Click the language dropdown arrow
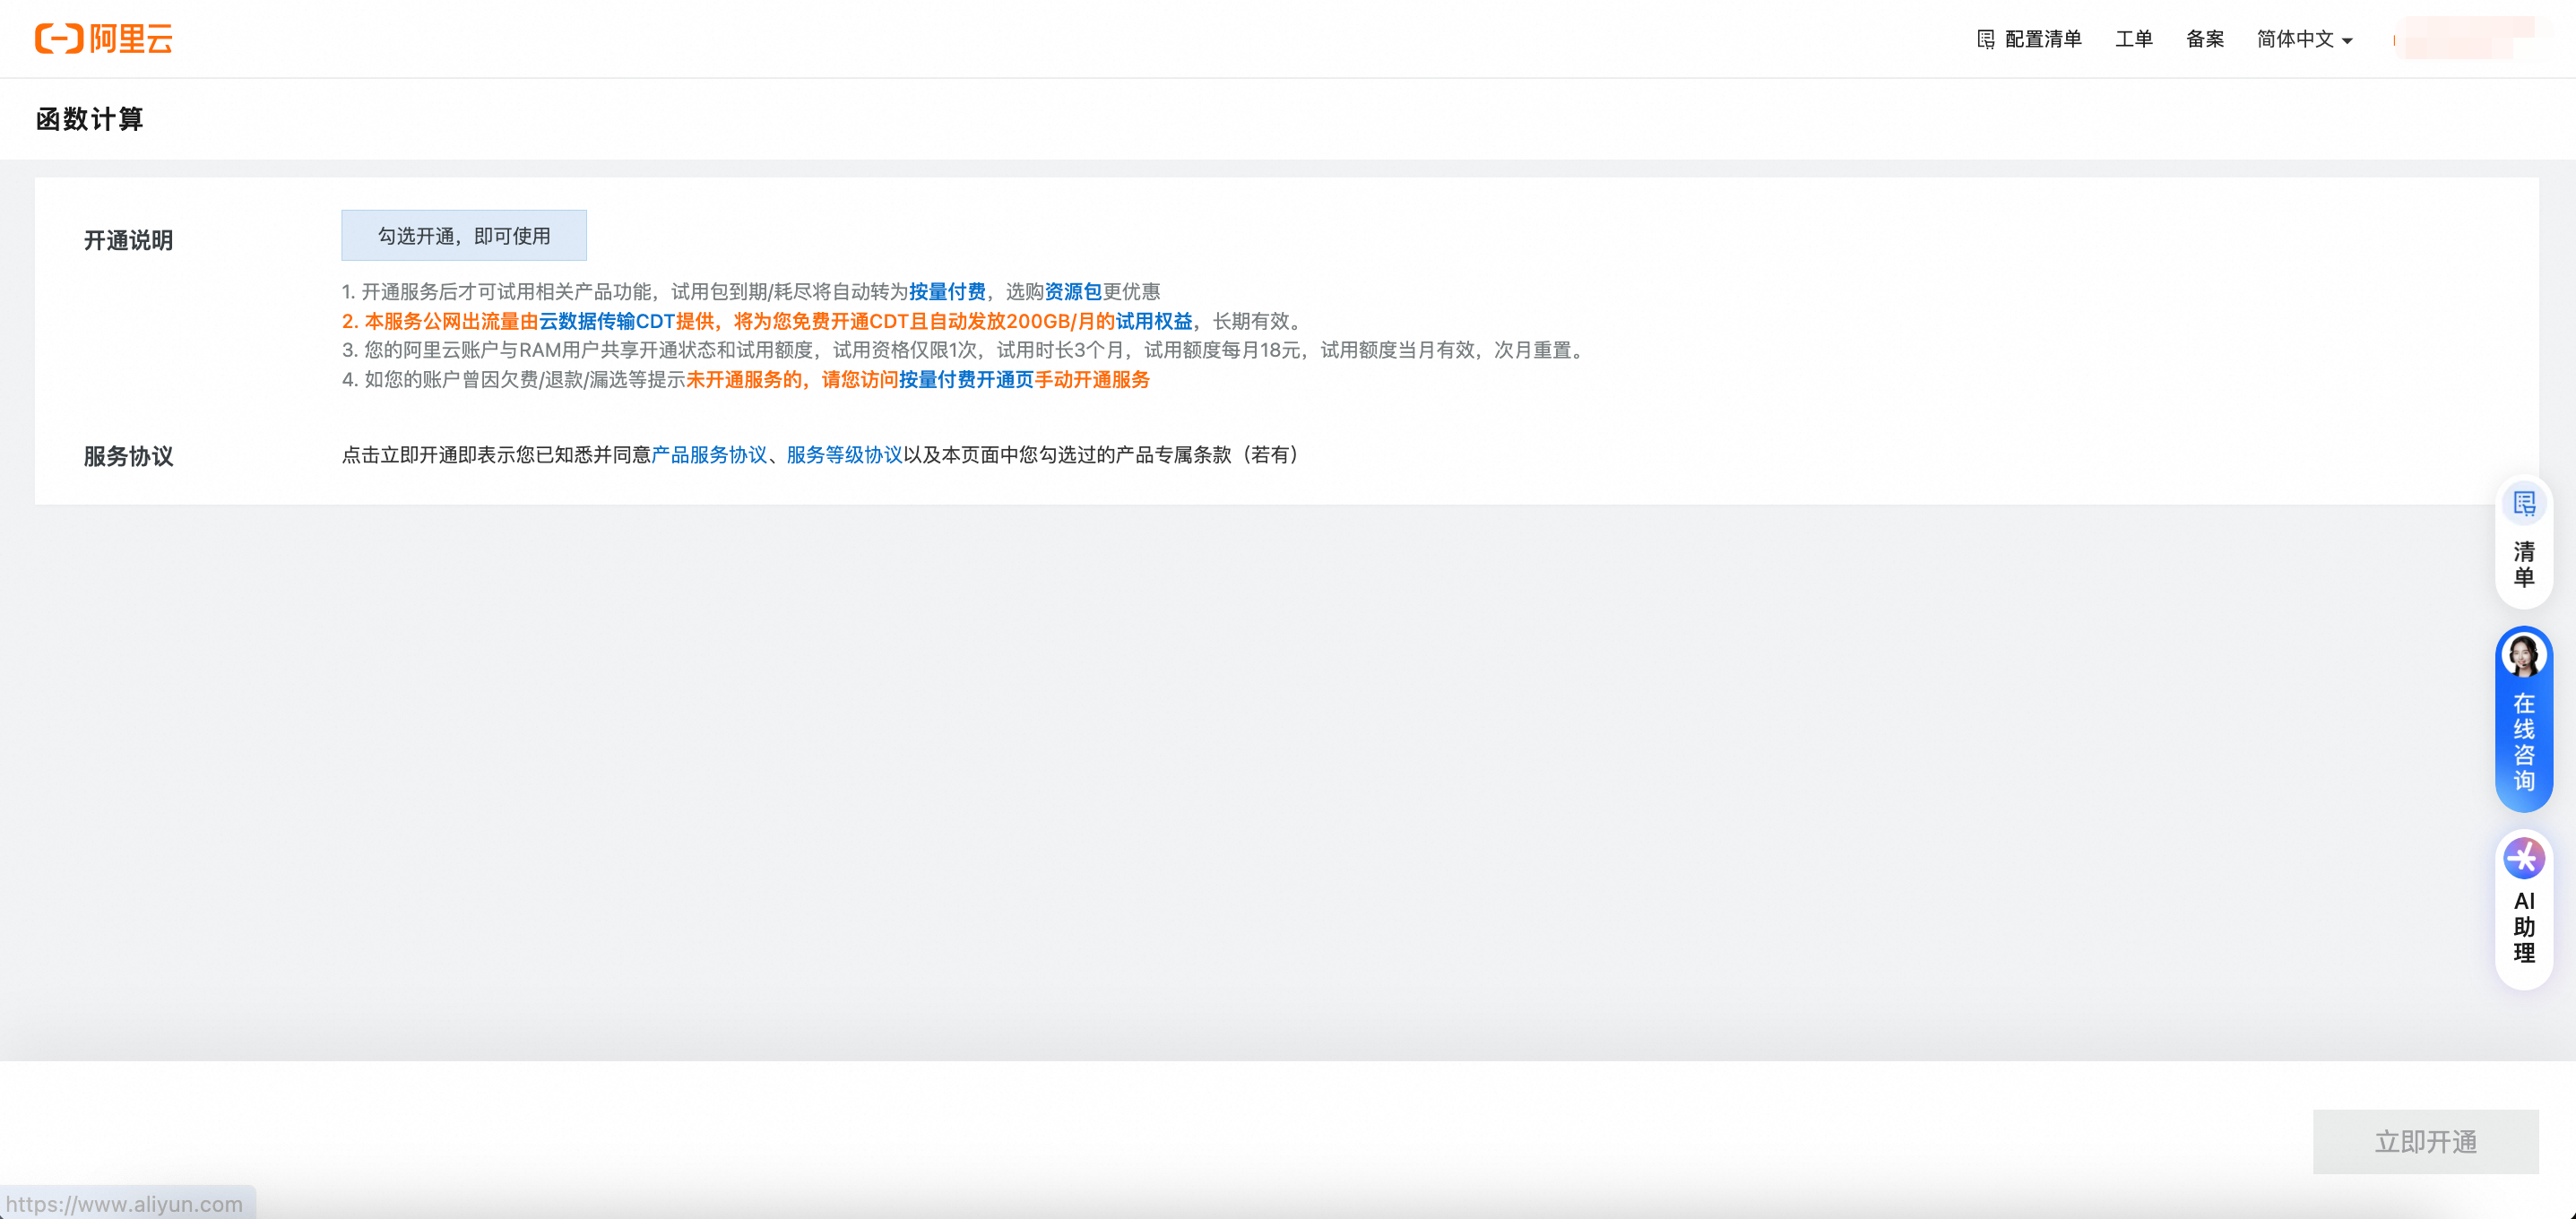 tap(2347, 41)
